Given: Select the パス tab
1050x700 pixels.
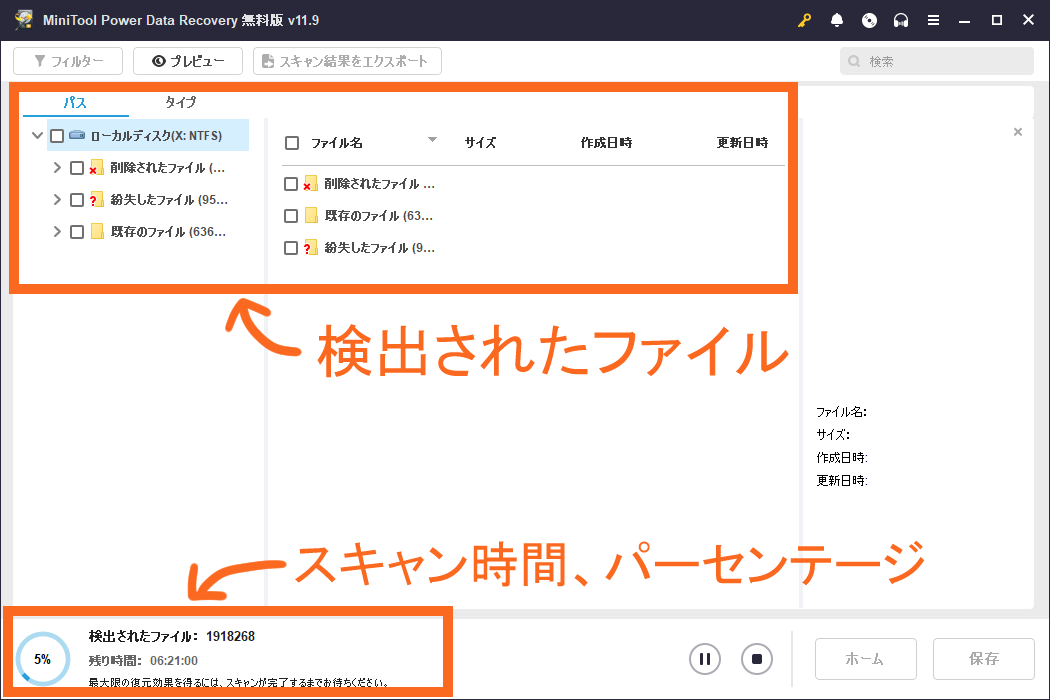Looking at the screenshot, I should [x=75, y=102].
